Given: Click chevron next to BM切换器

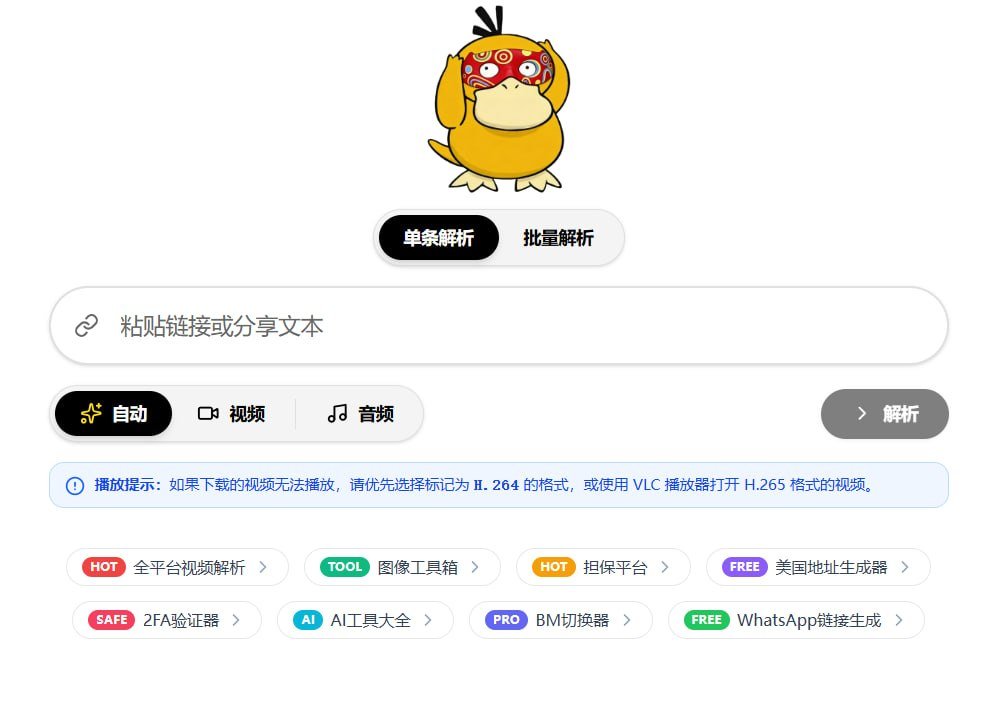Looking at the screenshot, I should pos(628,619).
